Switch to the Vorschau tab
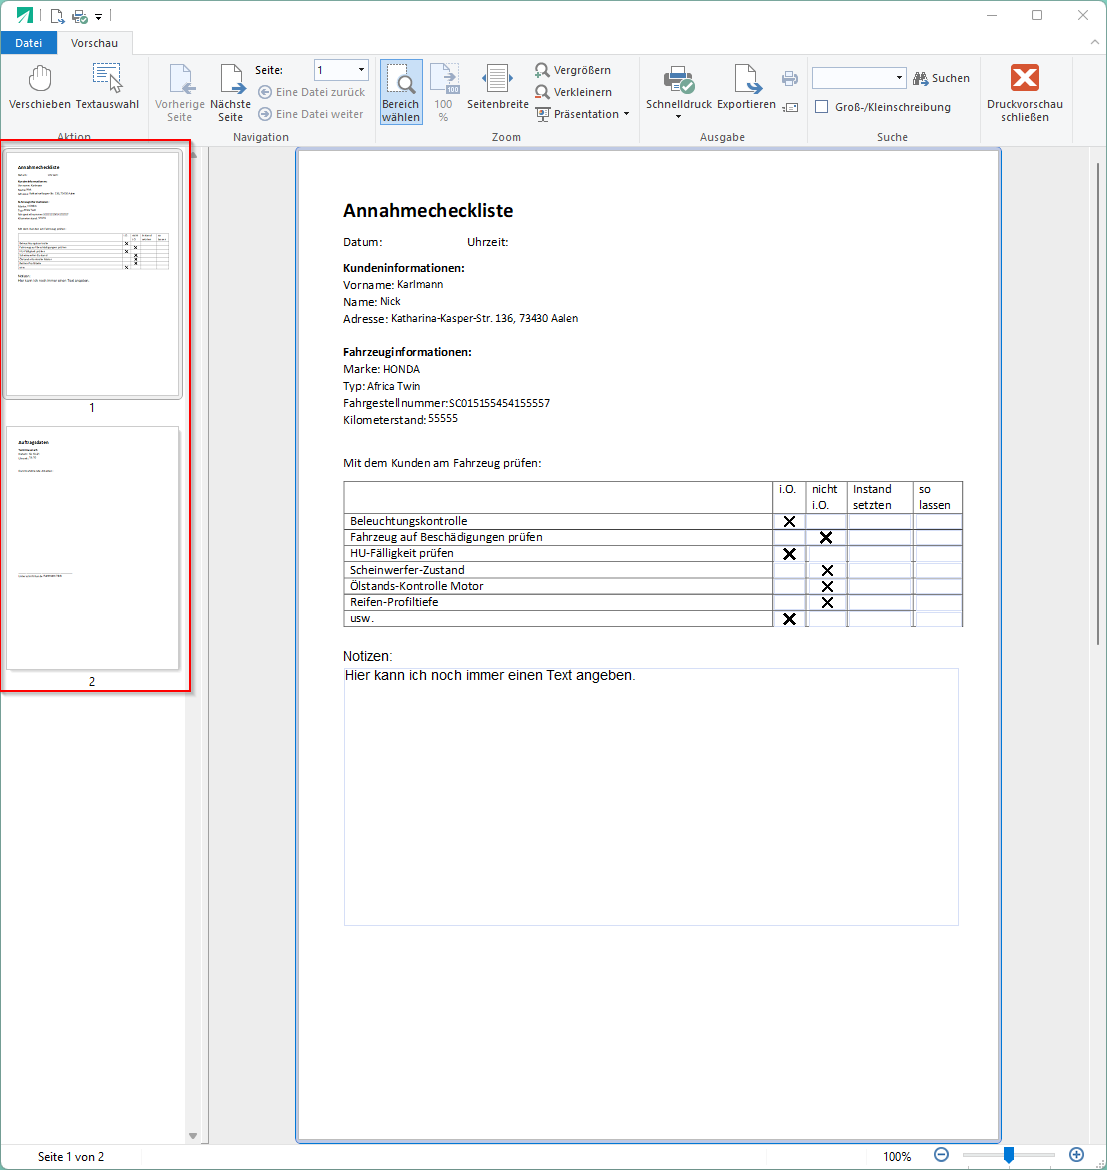 click(94, 43)
